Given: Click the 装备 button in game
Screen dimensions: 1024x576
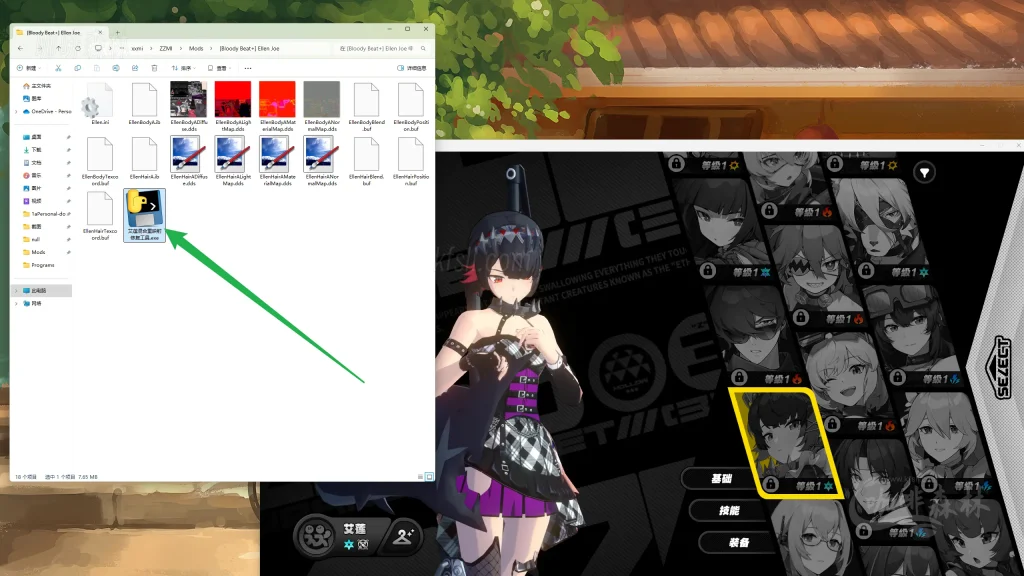Looking at the screenshot, I should (x=737, y=543).
